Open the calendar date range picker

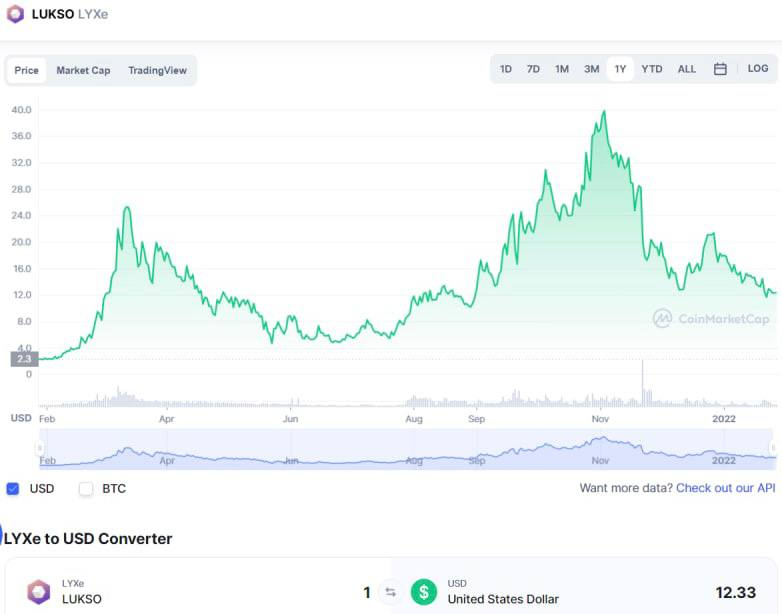tap(720, 69)
